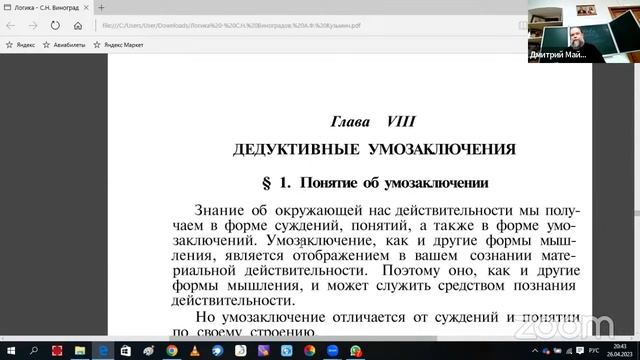The height and width of the screenshot is (360, 640).
Task: Show hidden system tray icons
Action: click(x=535, y=351)
